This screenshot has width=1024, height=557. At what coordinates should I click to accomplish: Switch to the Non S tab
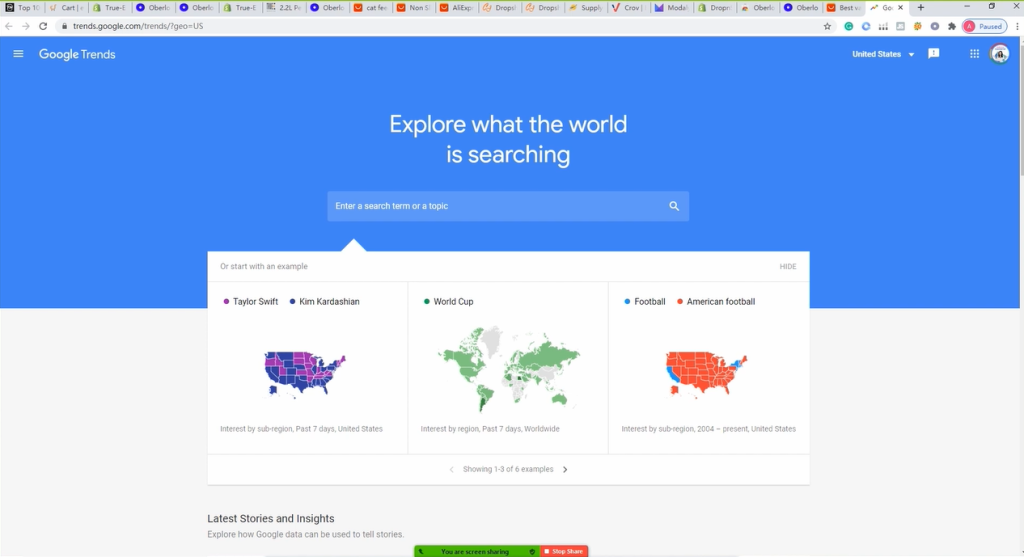pos(413,7)
